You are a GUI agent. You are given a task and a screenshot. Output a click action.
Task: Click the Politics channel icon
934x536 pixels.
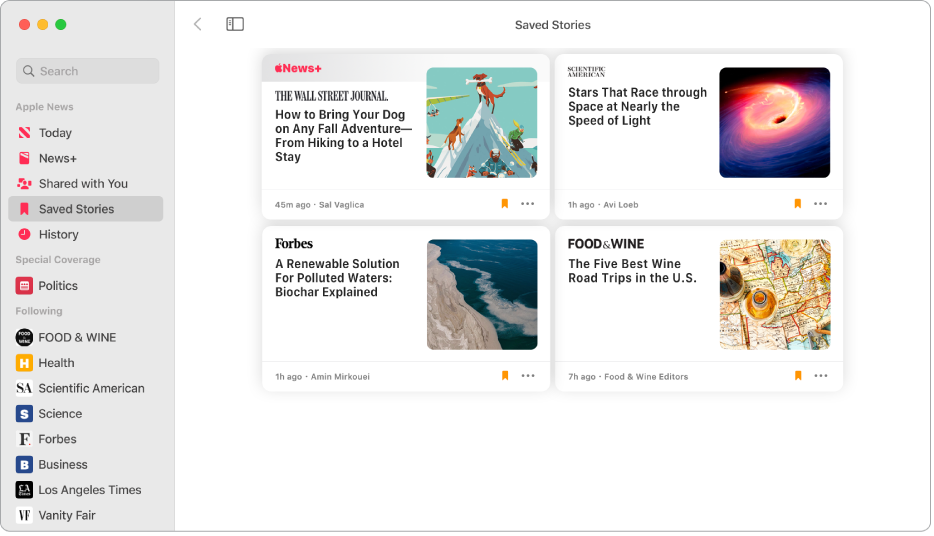click(24, 286)
